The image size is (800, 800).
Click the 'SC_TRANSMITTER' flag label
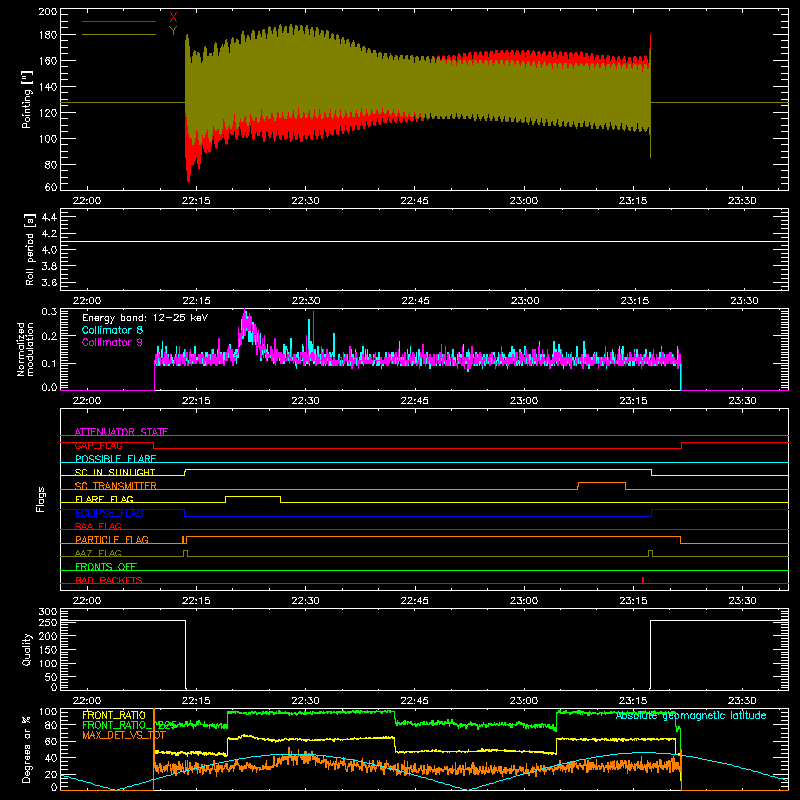click(116, 486)
